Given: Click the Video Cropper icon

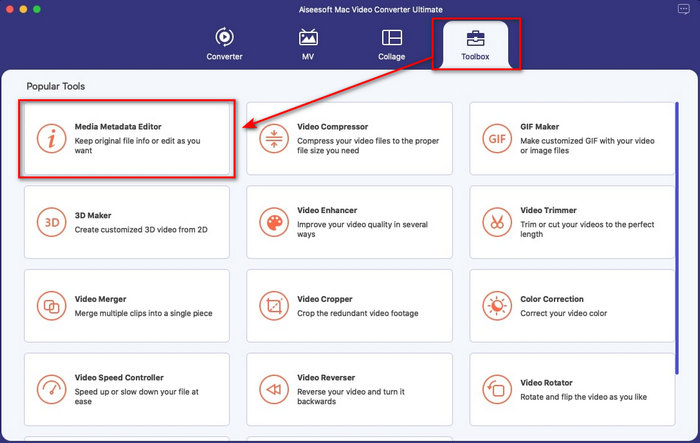Looking at the screenshot, I should [274, 306].
